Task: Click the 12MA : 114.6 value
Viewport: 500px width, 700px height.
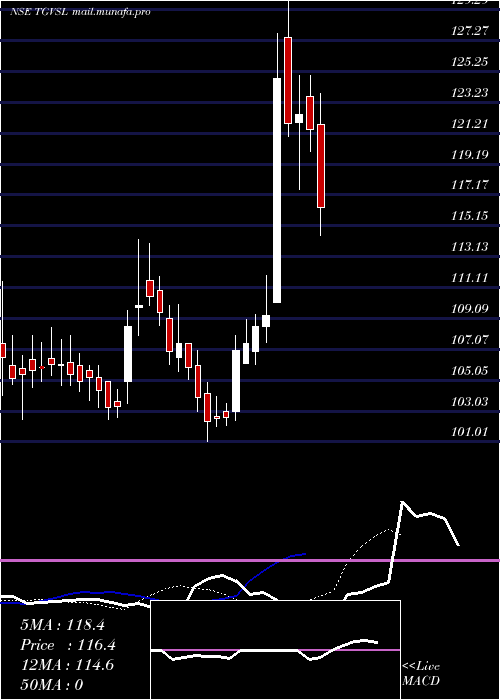Action: coord(67,665)
